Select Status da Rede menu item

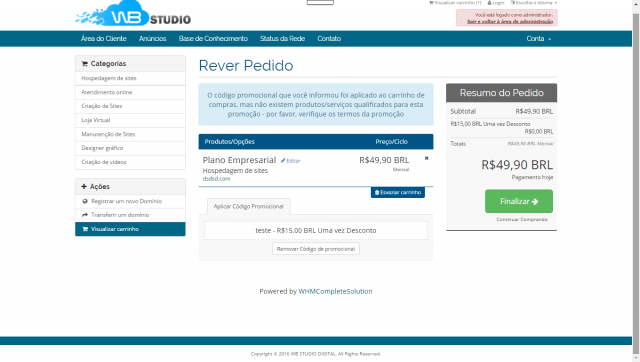pyautogui.click(x=282, y=39)
